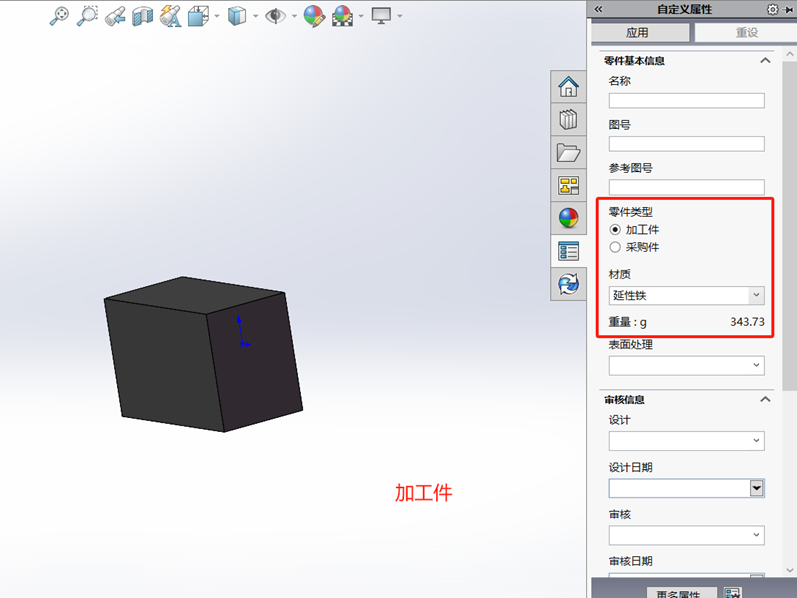Activate the Section View tool
This screenshot has height=598, width=797.
(142, 15)
